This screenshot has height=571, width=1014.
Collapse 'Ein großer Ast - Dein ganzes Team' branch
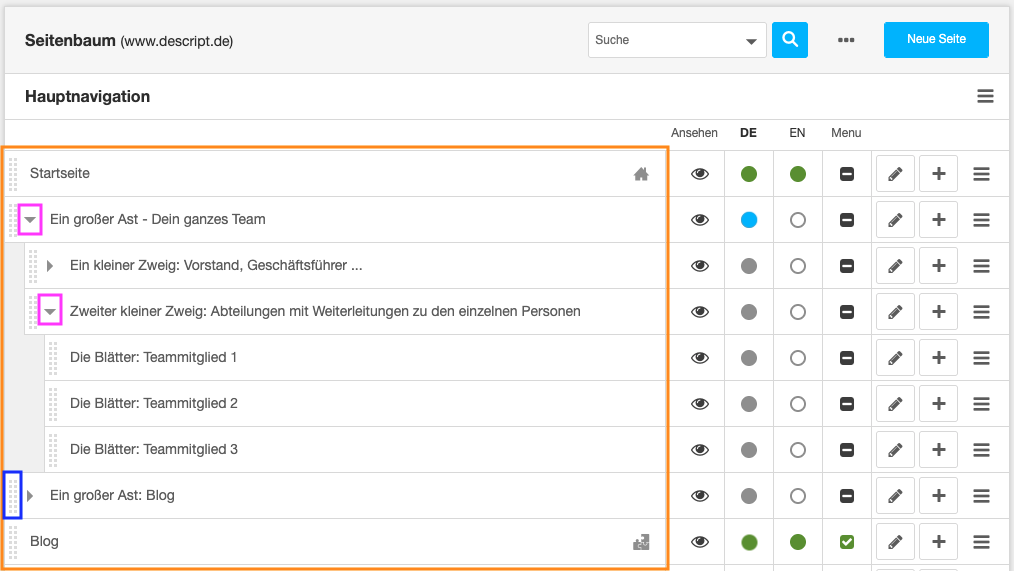point(30,220)
